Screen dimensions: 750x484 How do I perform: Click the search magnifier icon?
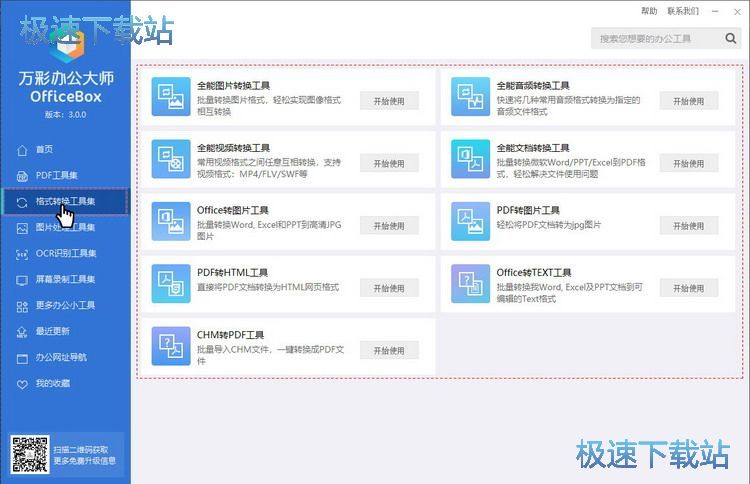click(x=730, y=39)
